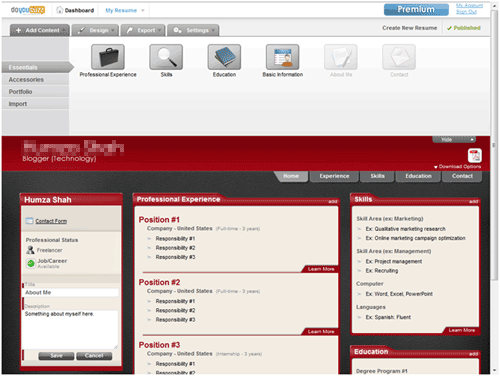Click Learn More under Position #2

pyautogui.click(x=321, y=332)
